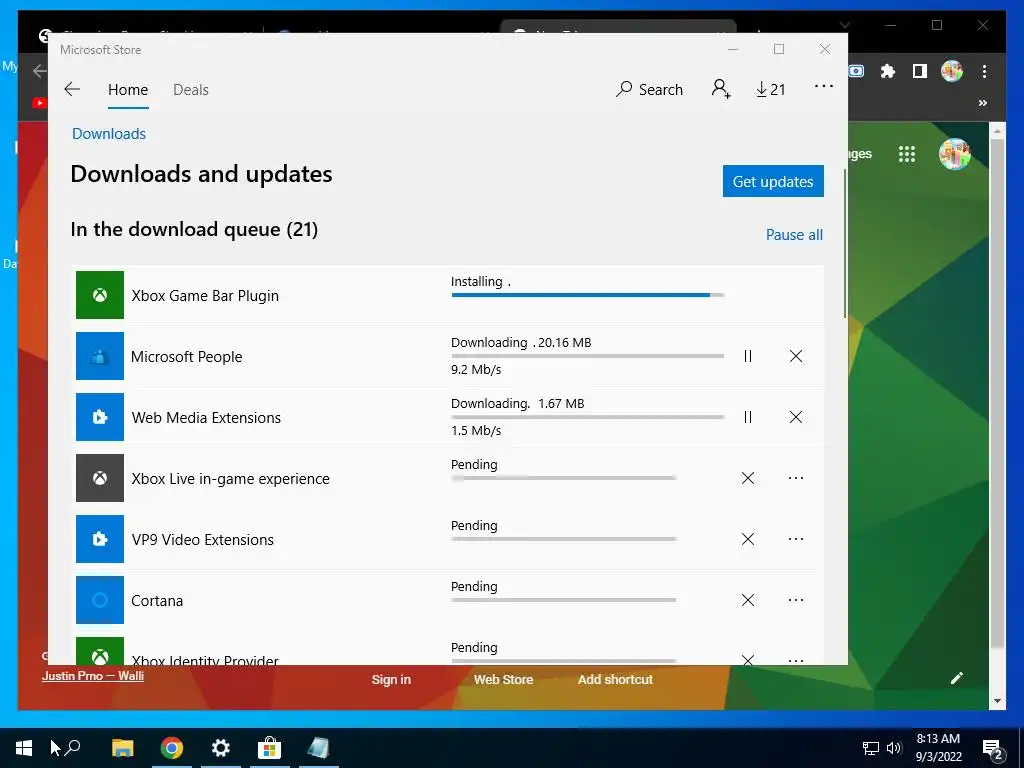
Task: Click the Xbox Game Bar Plugin icon
Action: tap(100, 295)
